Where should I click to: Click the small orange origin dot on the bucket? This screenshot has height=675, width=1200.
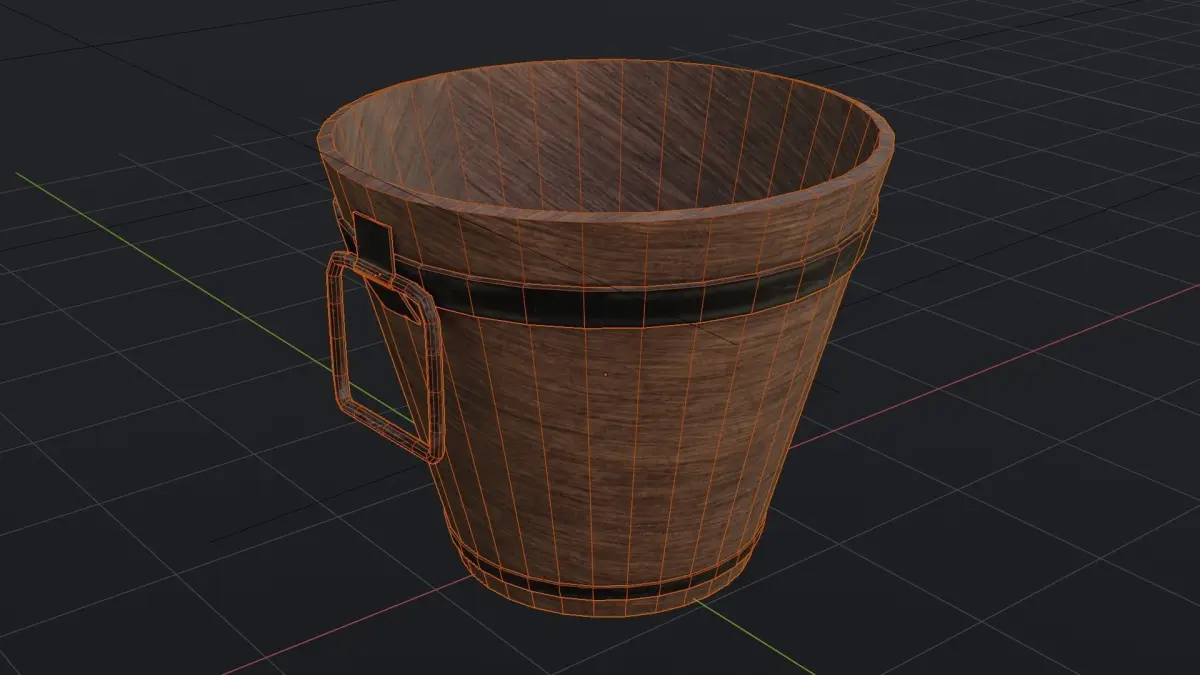[x=605, y=376]
